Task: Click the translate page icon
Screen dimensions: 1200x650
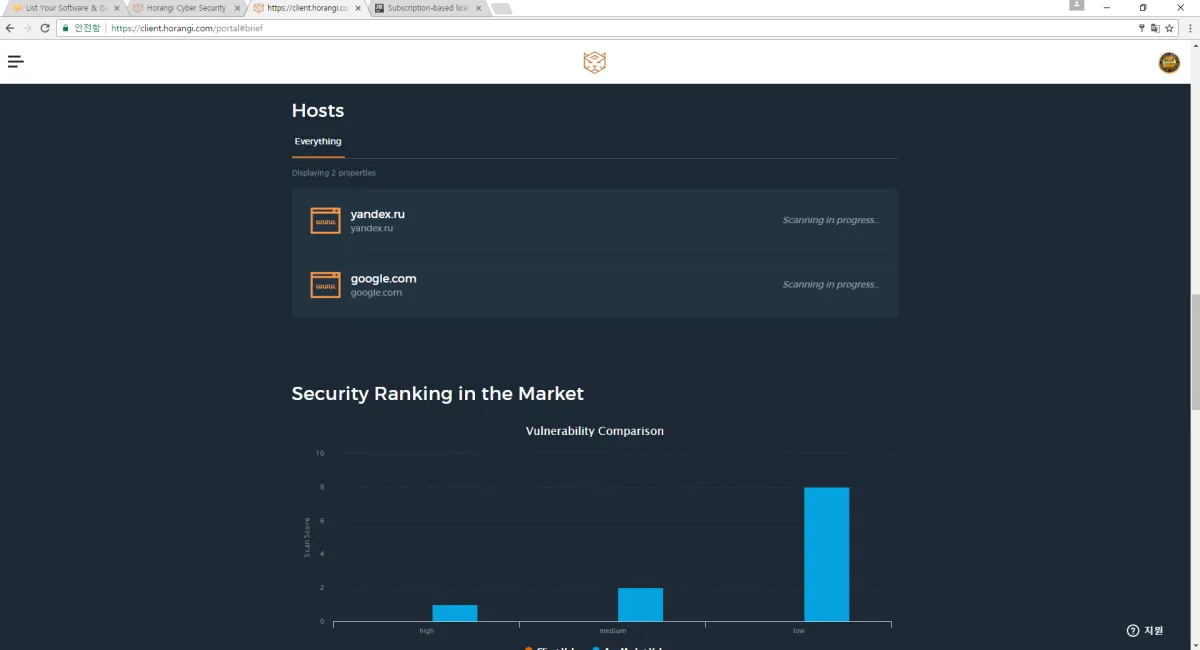Action: tap(1155, 28)
